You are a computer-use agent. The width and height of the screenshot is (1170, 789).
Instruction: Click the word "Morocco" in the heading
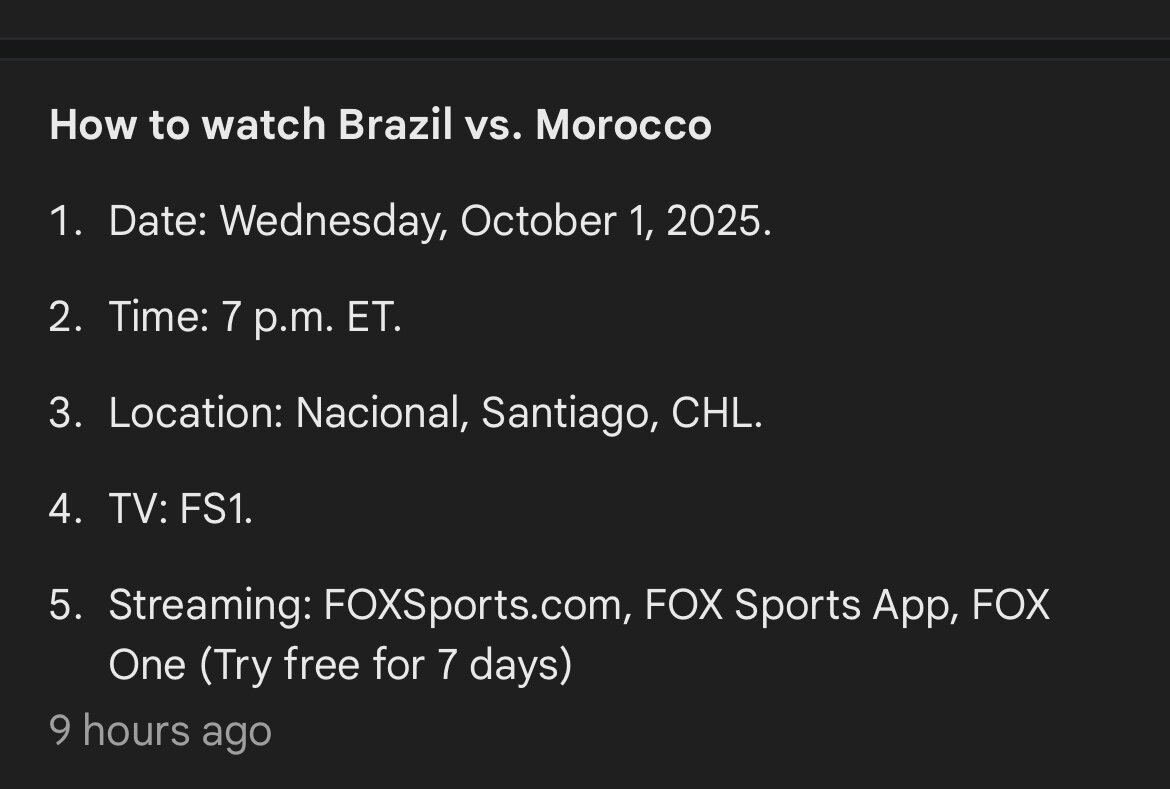[x=623, y=125]
